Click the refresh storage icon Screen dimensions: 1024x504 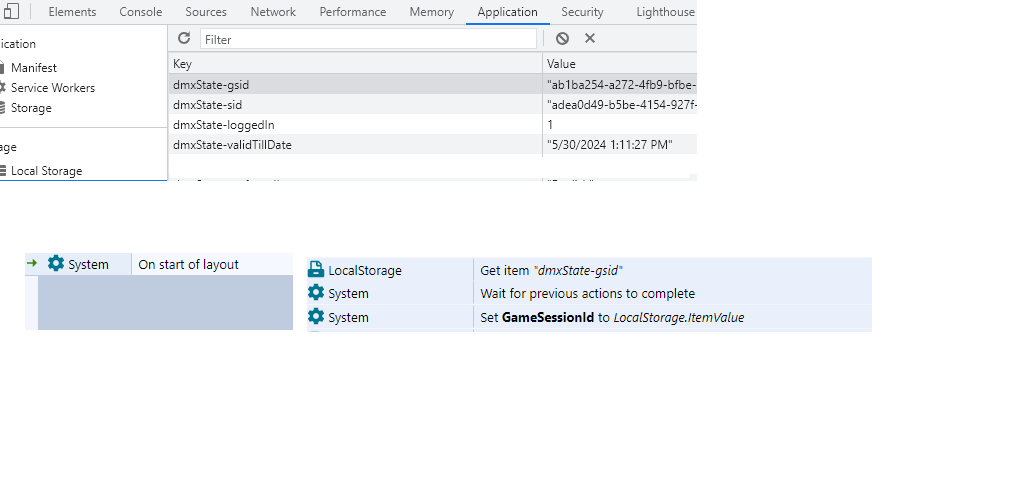pos(184,38)
